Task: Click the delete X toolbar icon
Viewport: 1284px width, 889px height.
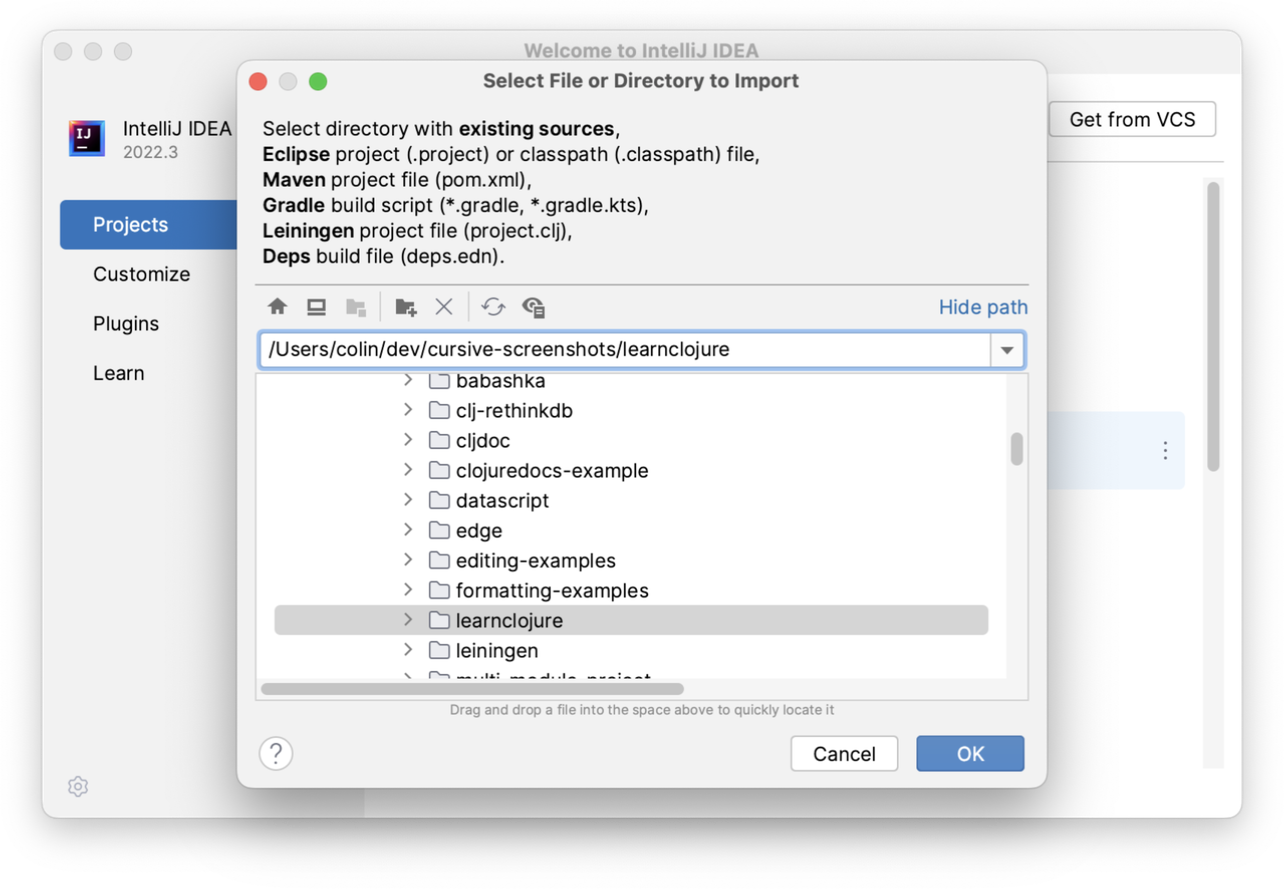Action: (444, 307)
